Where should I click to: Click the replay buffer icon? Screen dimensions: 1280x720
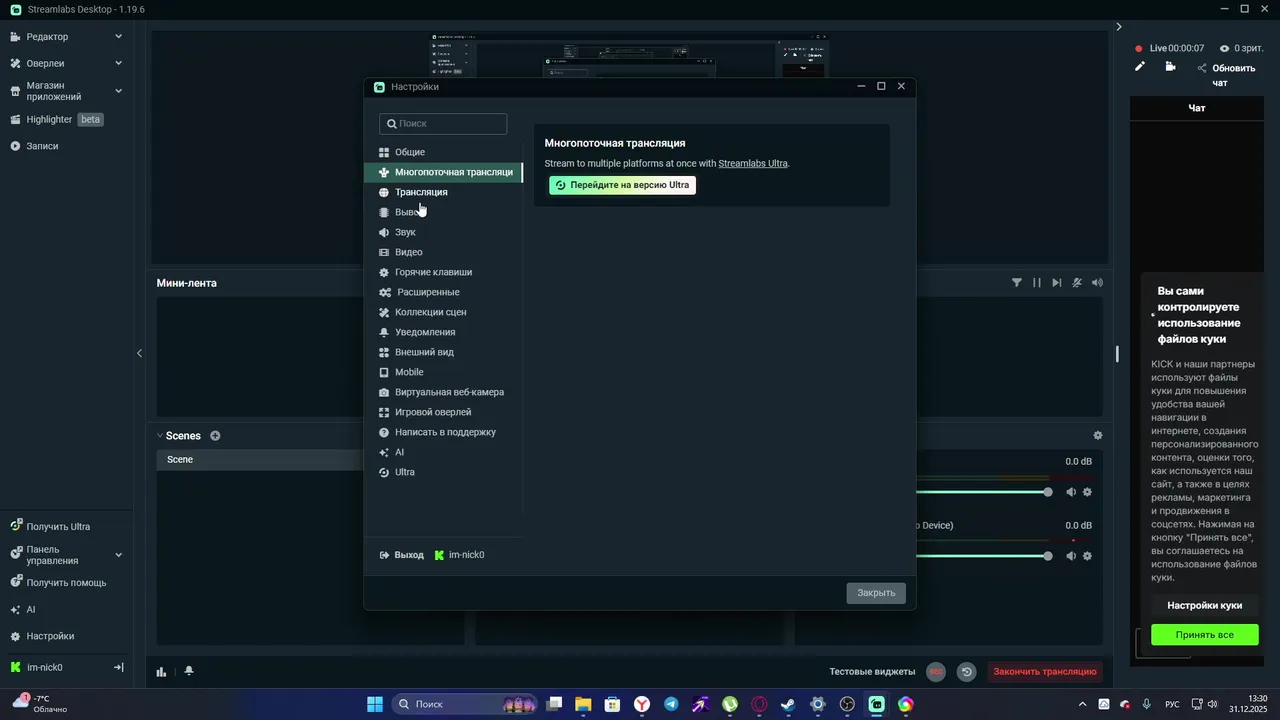966,672
